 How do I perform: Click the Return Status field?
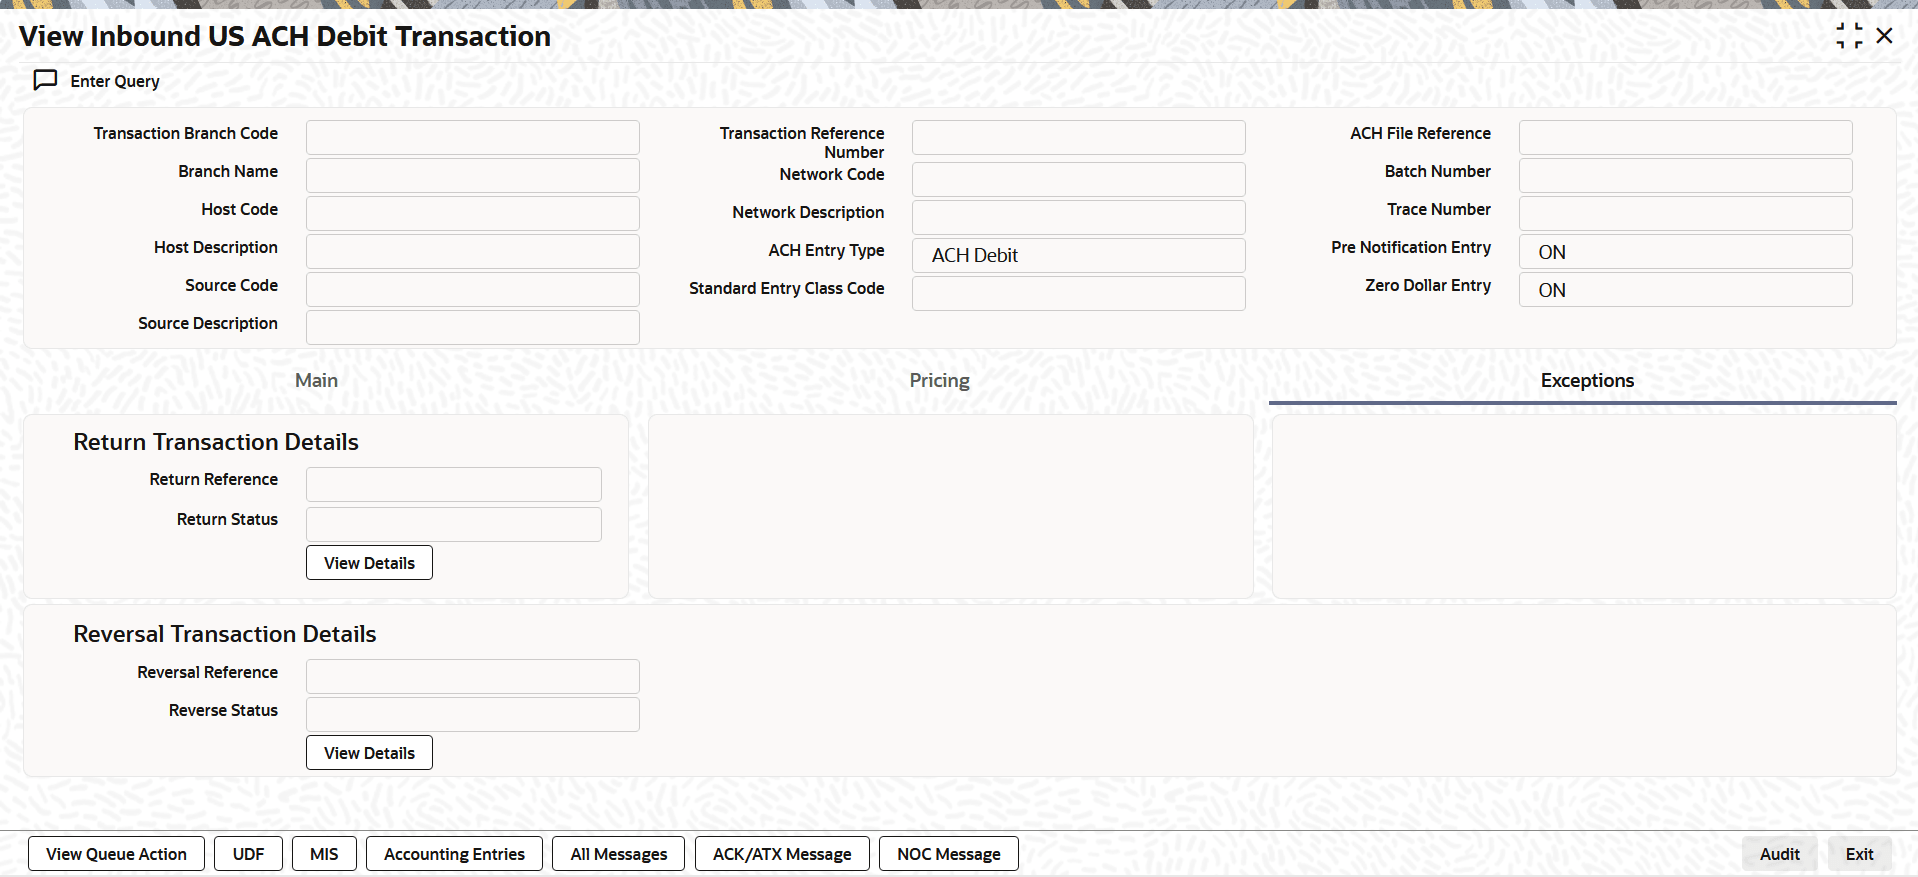tap(454, 524)
